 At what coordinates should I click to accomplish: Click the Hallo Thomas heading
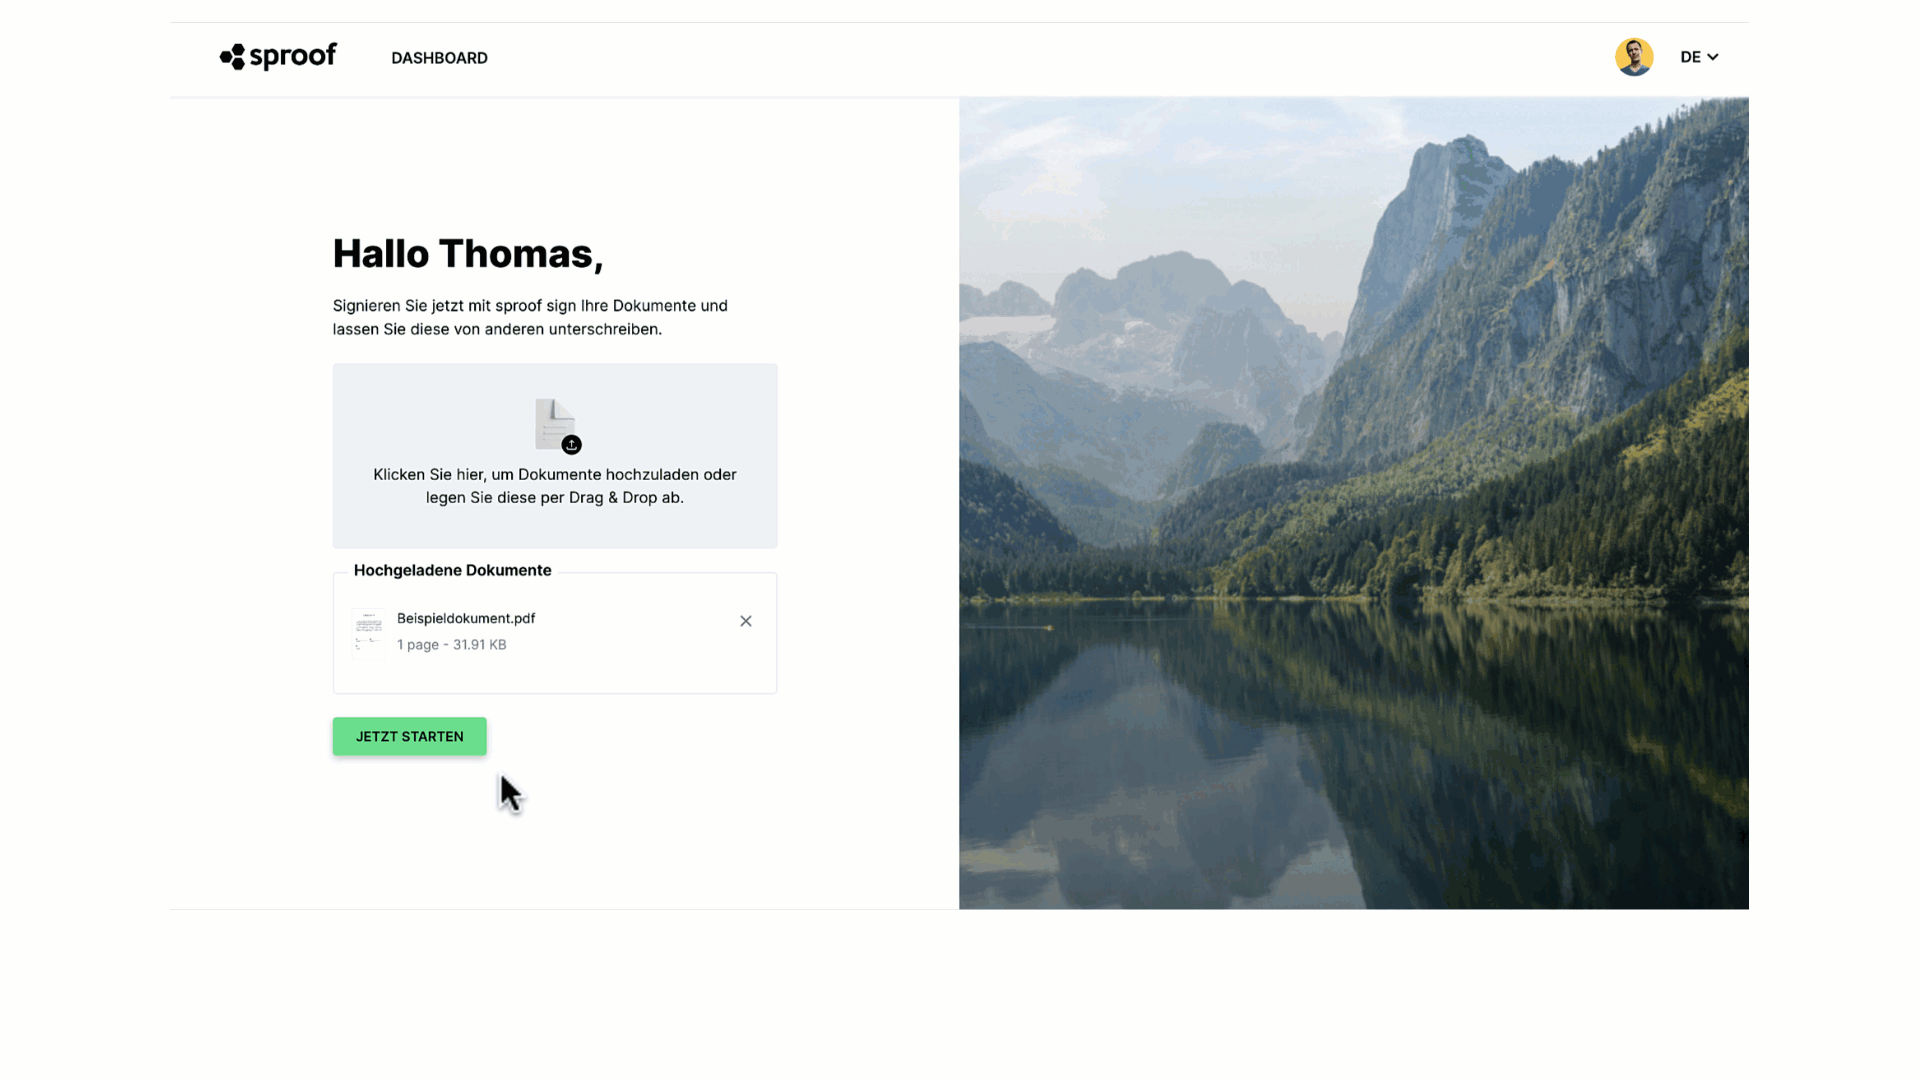pos(468,254)
